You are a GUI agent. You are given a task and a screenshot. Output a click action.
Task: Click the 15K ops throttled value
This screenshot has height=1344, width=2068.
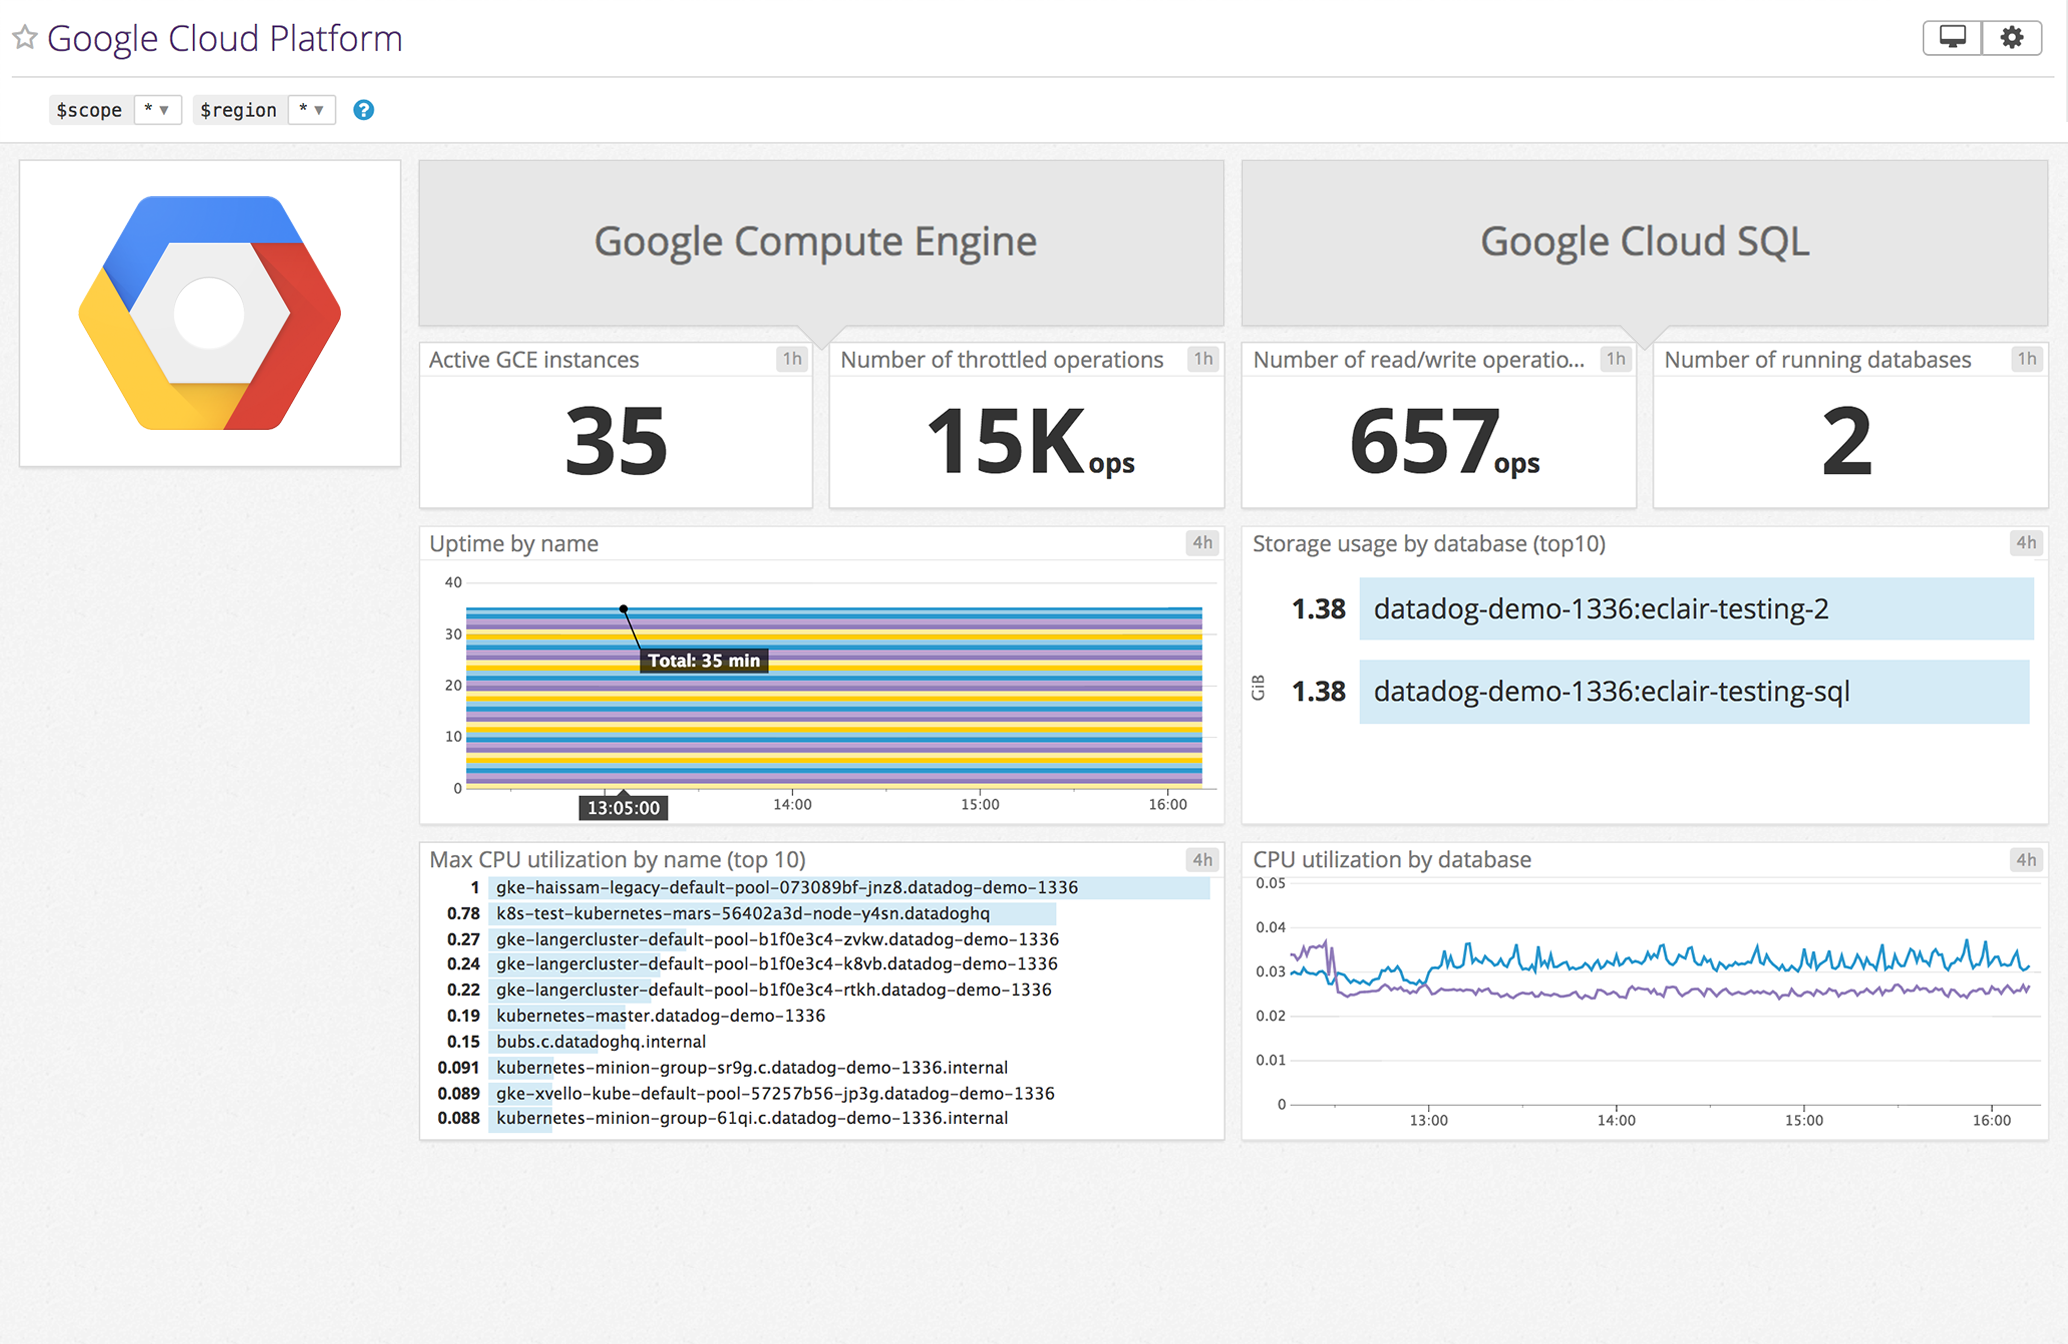click(1030, 441)
